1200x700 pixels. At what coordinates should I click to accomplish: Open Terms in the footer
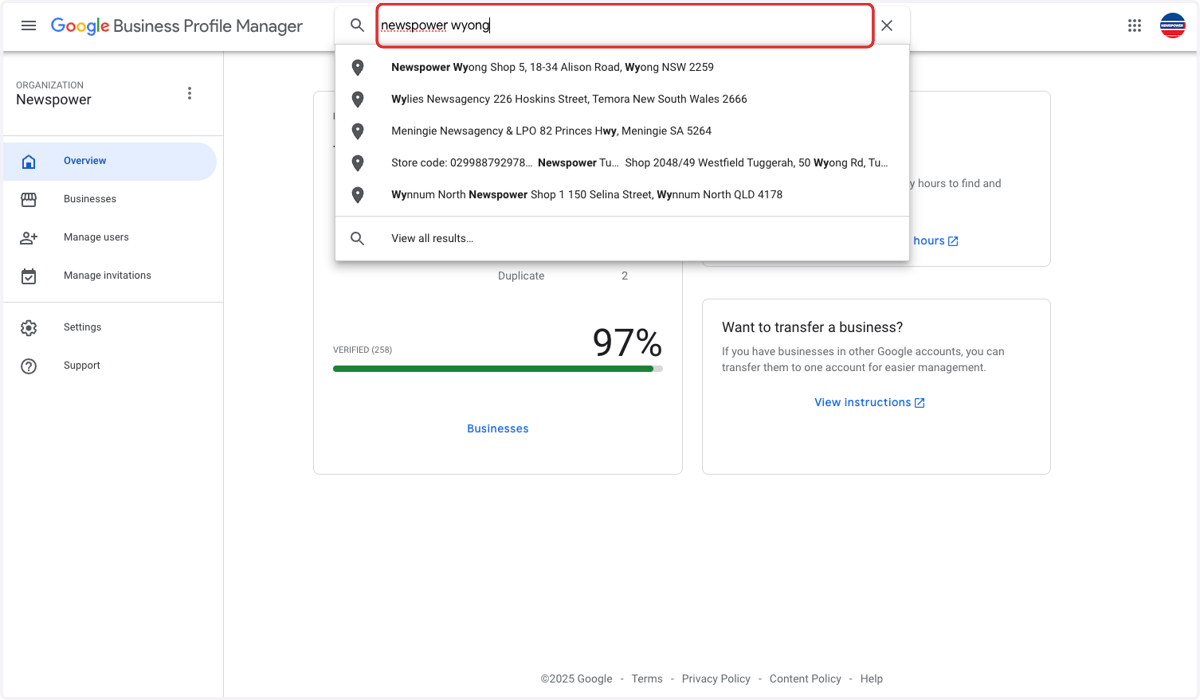(x=647, y=679)
